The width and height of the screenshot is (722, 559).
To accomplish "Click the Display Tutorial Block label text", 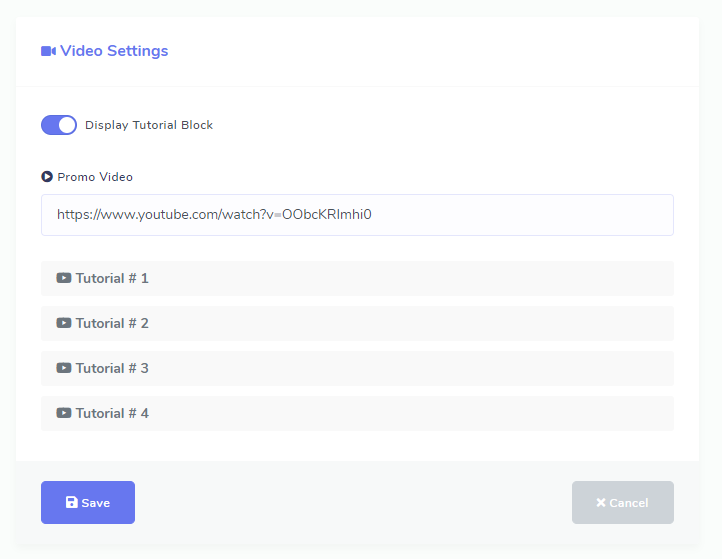I will 149,125.
